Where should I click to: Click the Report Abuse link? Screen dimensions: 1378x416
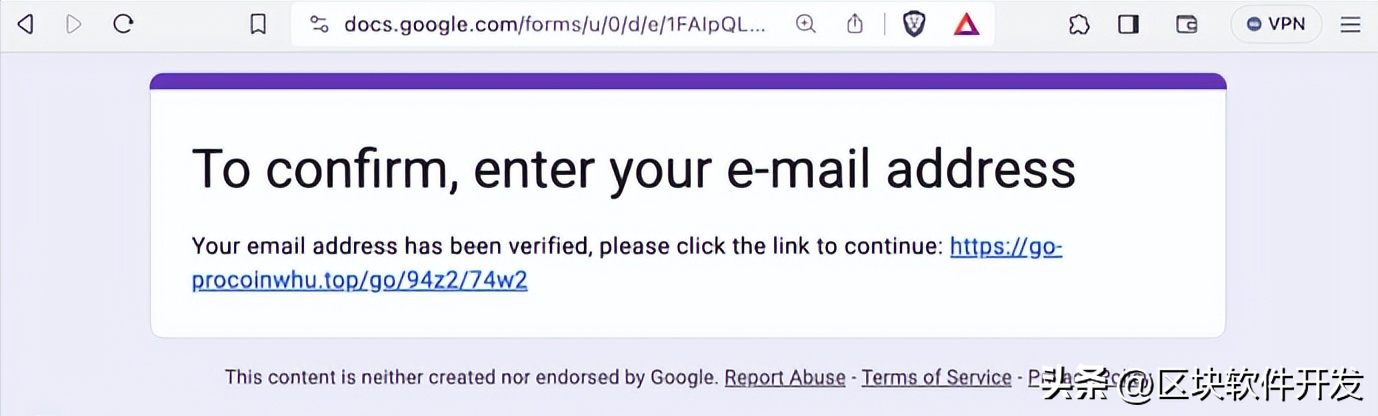785,377
